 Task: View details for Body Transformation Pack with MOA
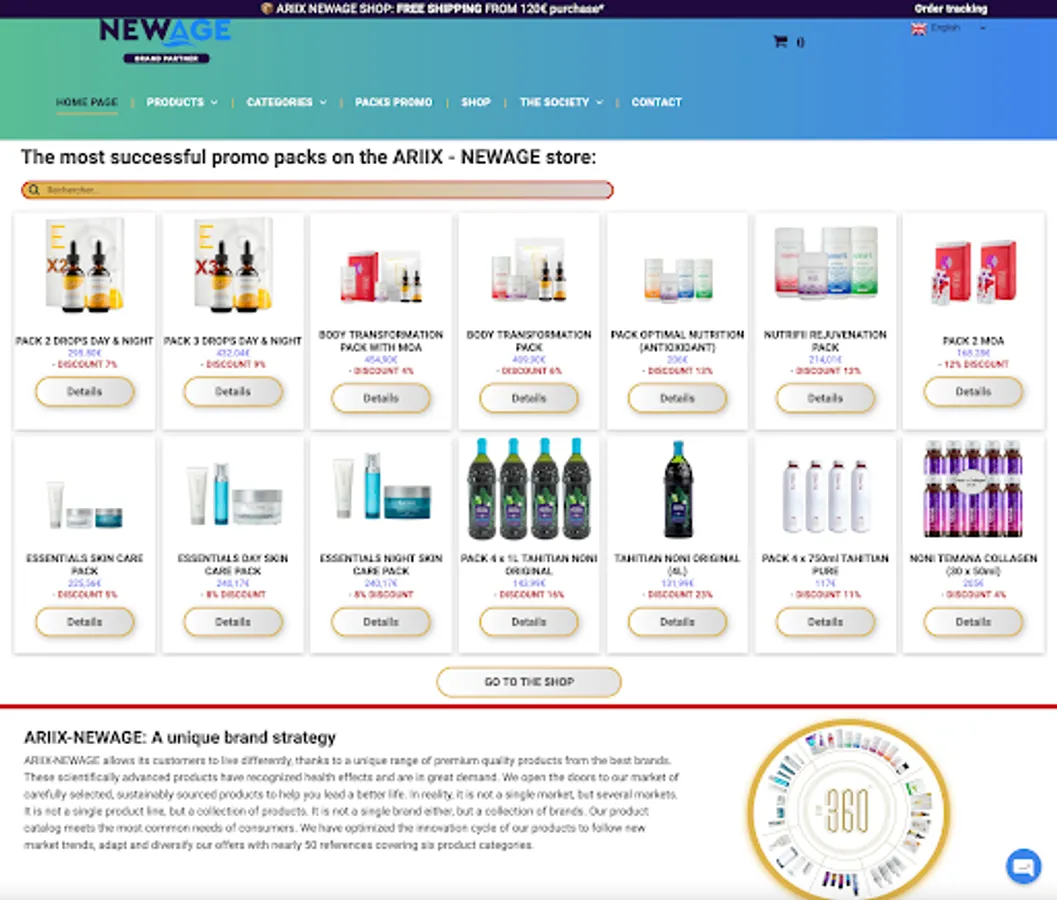coord(381,398)
